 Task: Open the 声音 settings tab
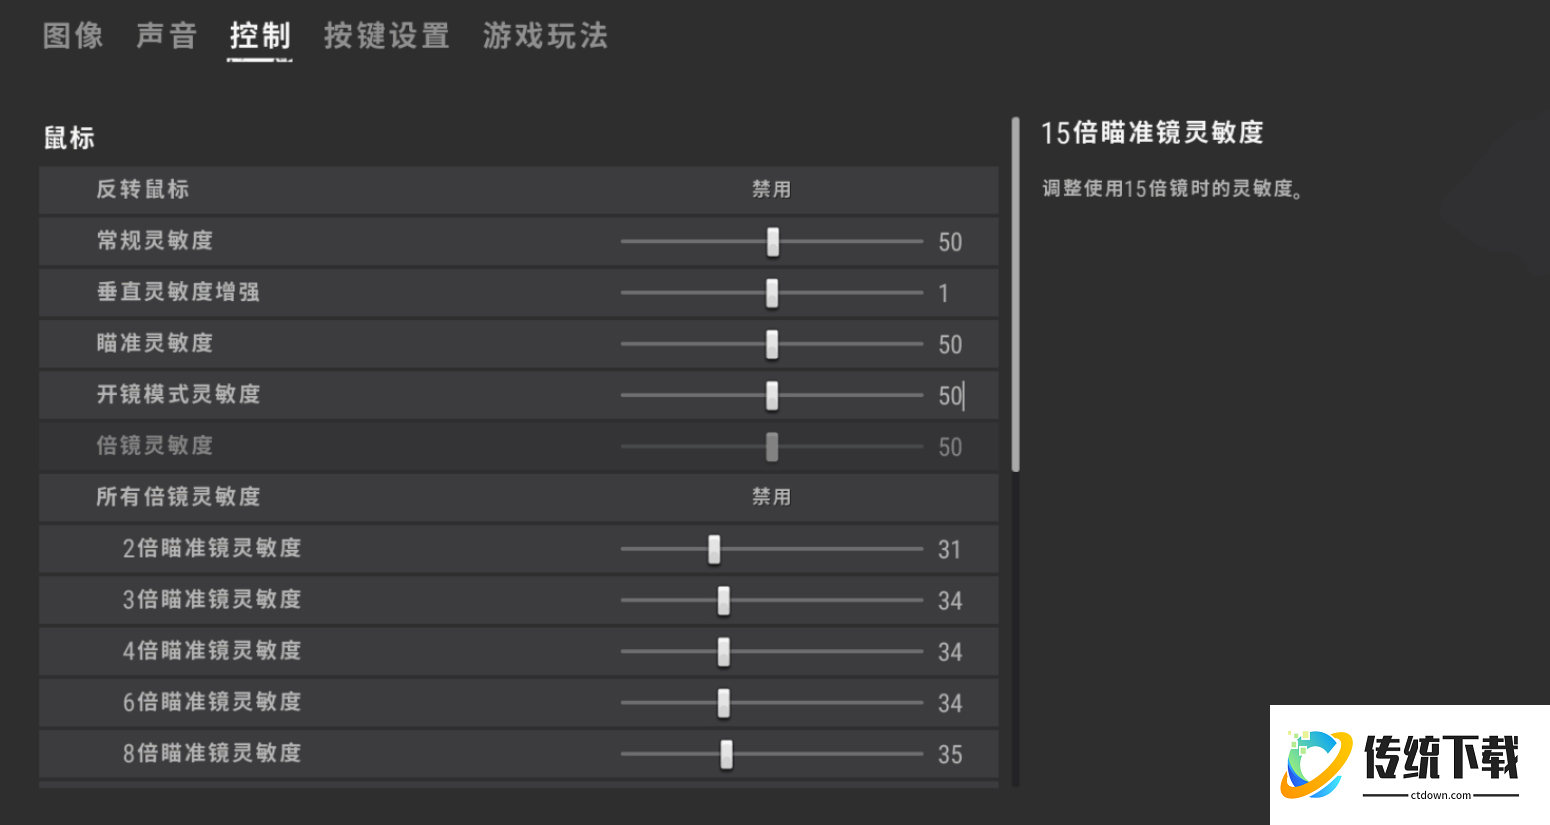pyautogui.click(x=165, y=35)
